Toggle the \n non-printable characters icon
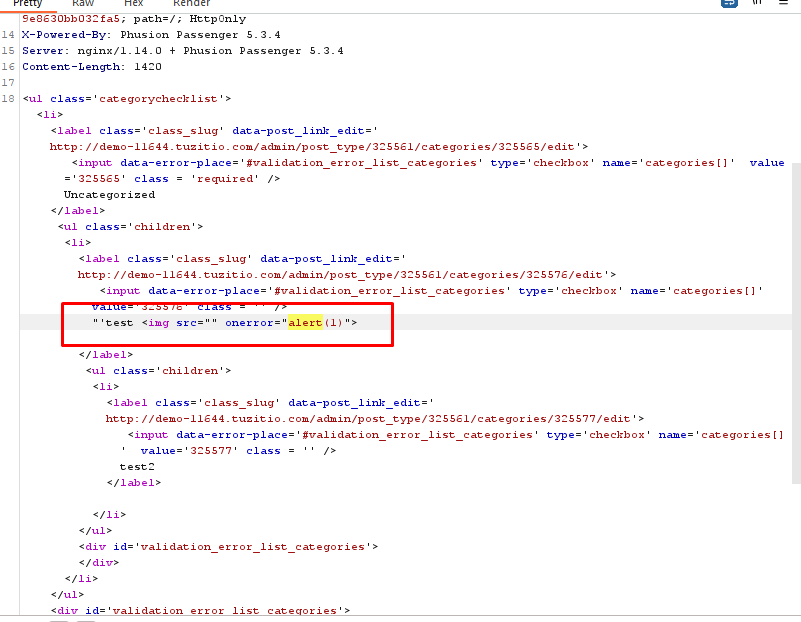 [x=757, y=4]
